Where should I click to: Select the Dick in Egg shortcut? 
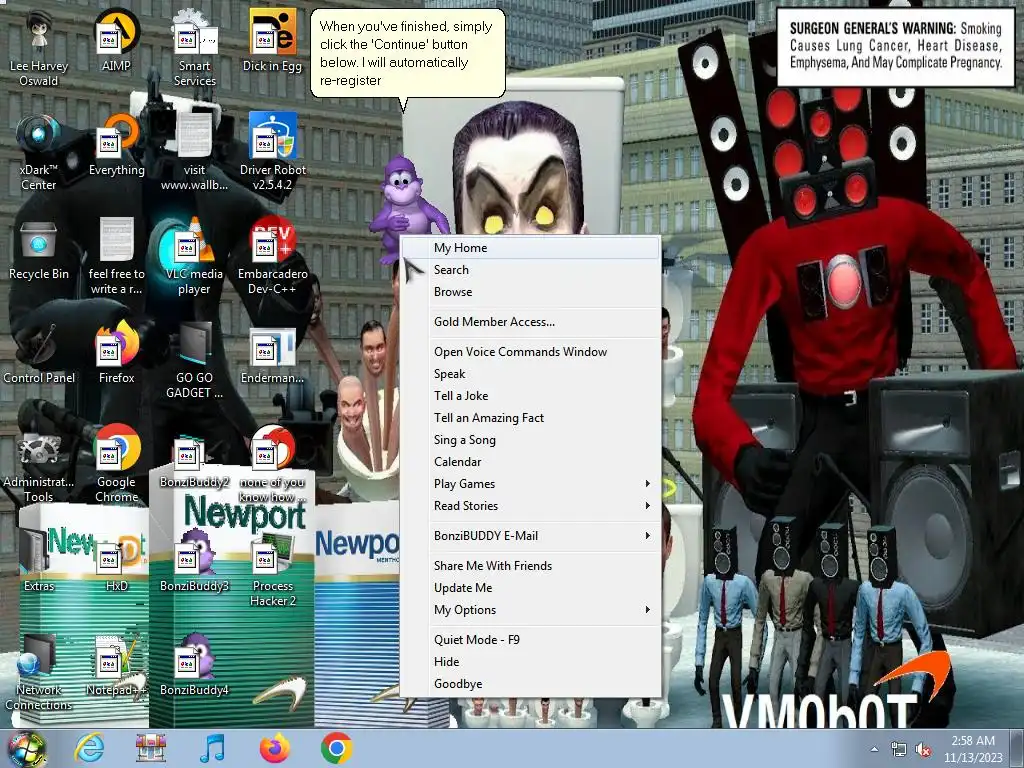[272, 41]
